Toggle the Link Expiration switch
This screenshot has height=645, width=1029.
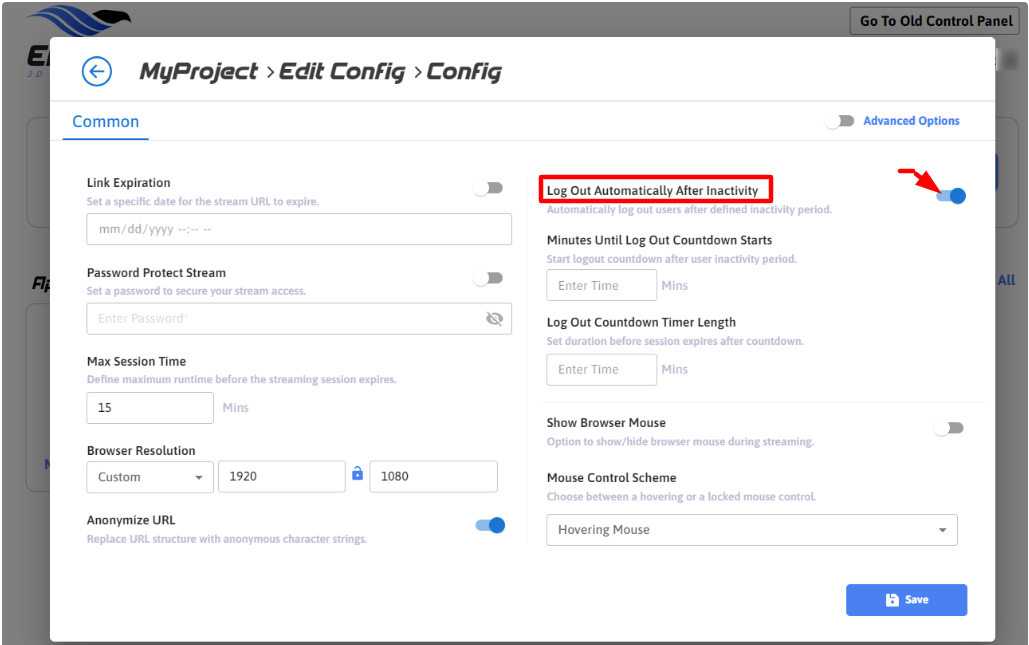[489, 188]
